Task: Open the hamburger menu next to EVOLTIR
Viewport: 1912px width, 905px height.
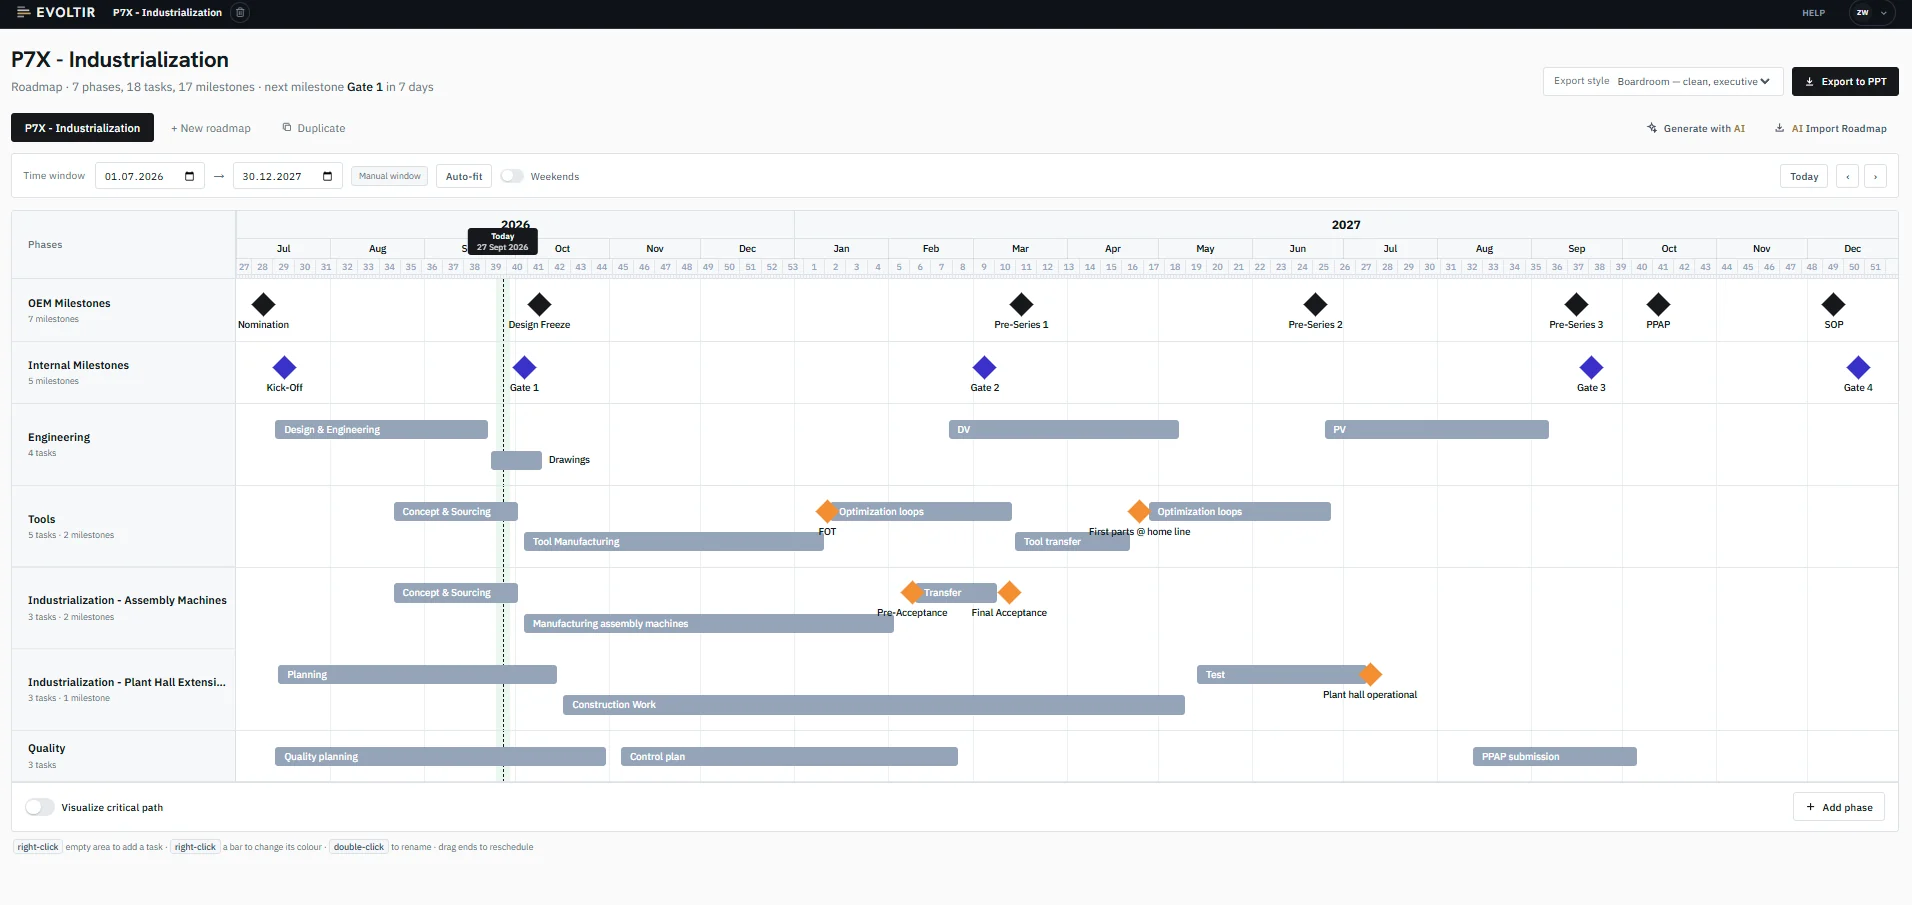Action: [24, 12]
